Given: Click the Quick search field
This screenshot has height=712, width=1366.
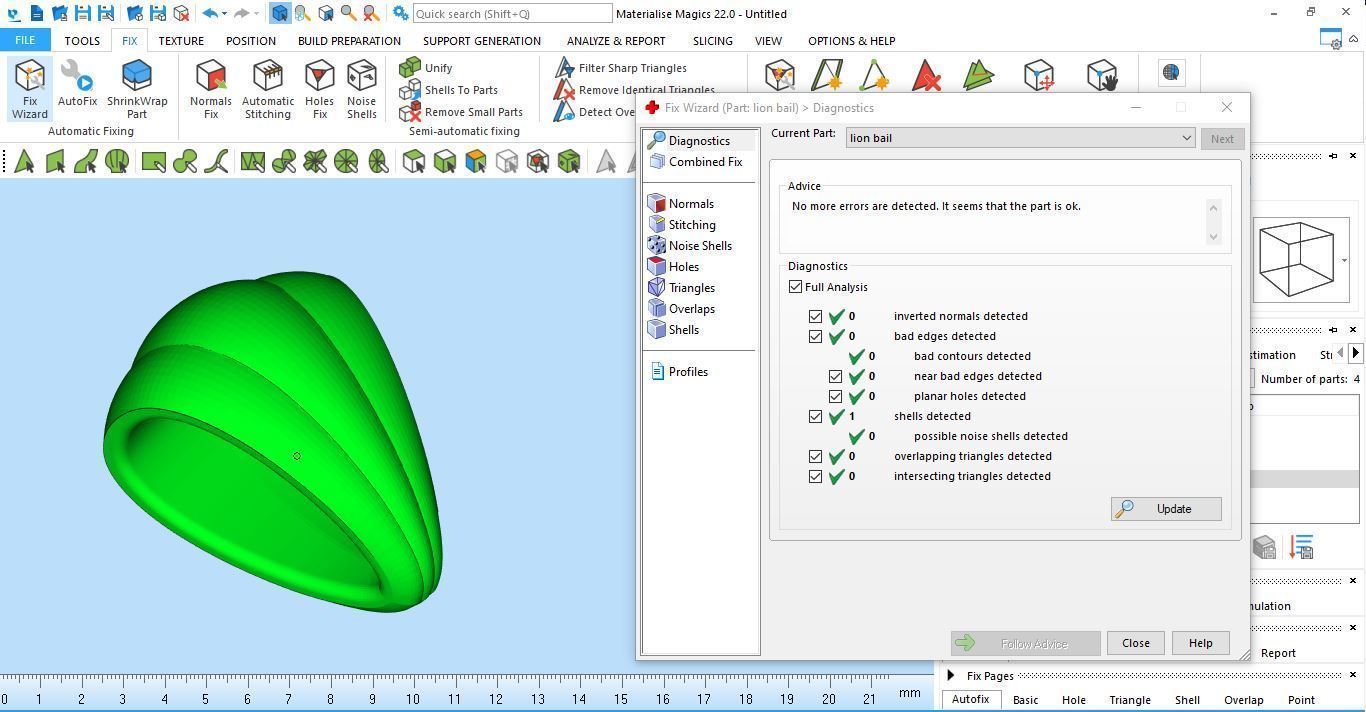Looking at the screenshot, I should click(512, 14).
